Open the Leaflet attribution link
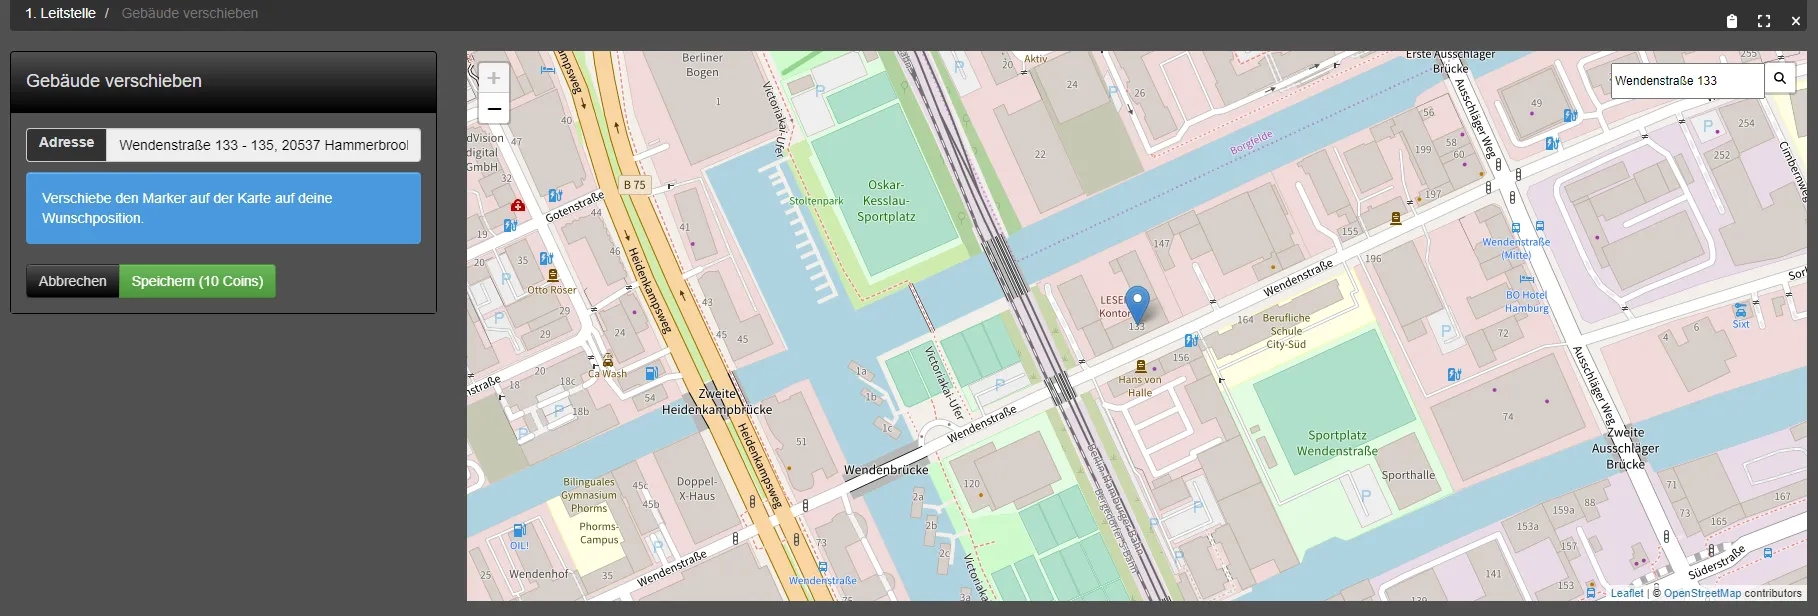Screen dimensions: 1818x616 click(1626, 593)
